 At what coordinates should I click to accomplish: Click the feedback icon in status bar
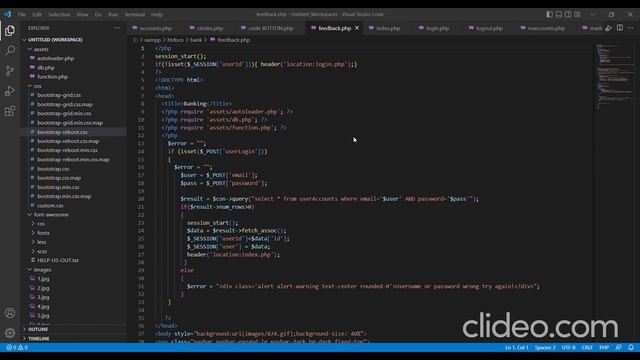point(619,347)
